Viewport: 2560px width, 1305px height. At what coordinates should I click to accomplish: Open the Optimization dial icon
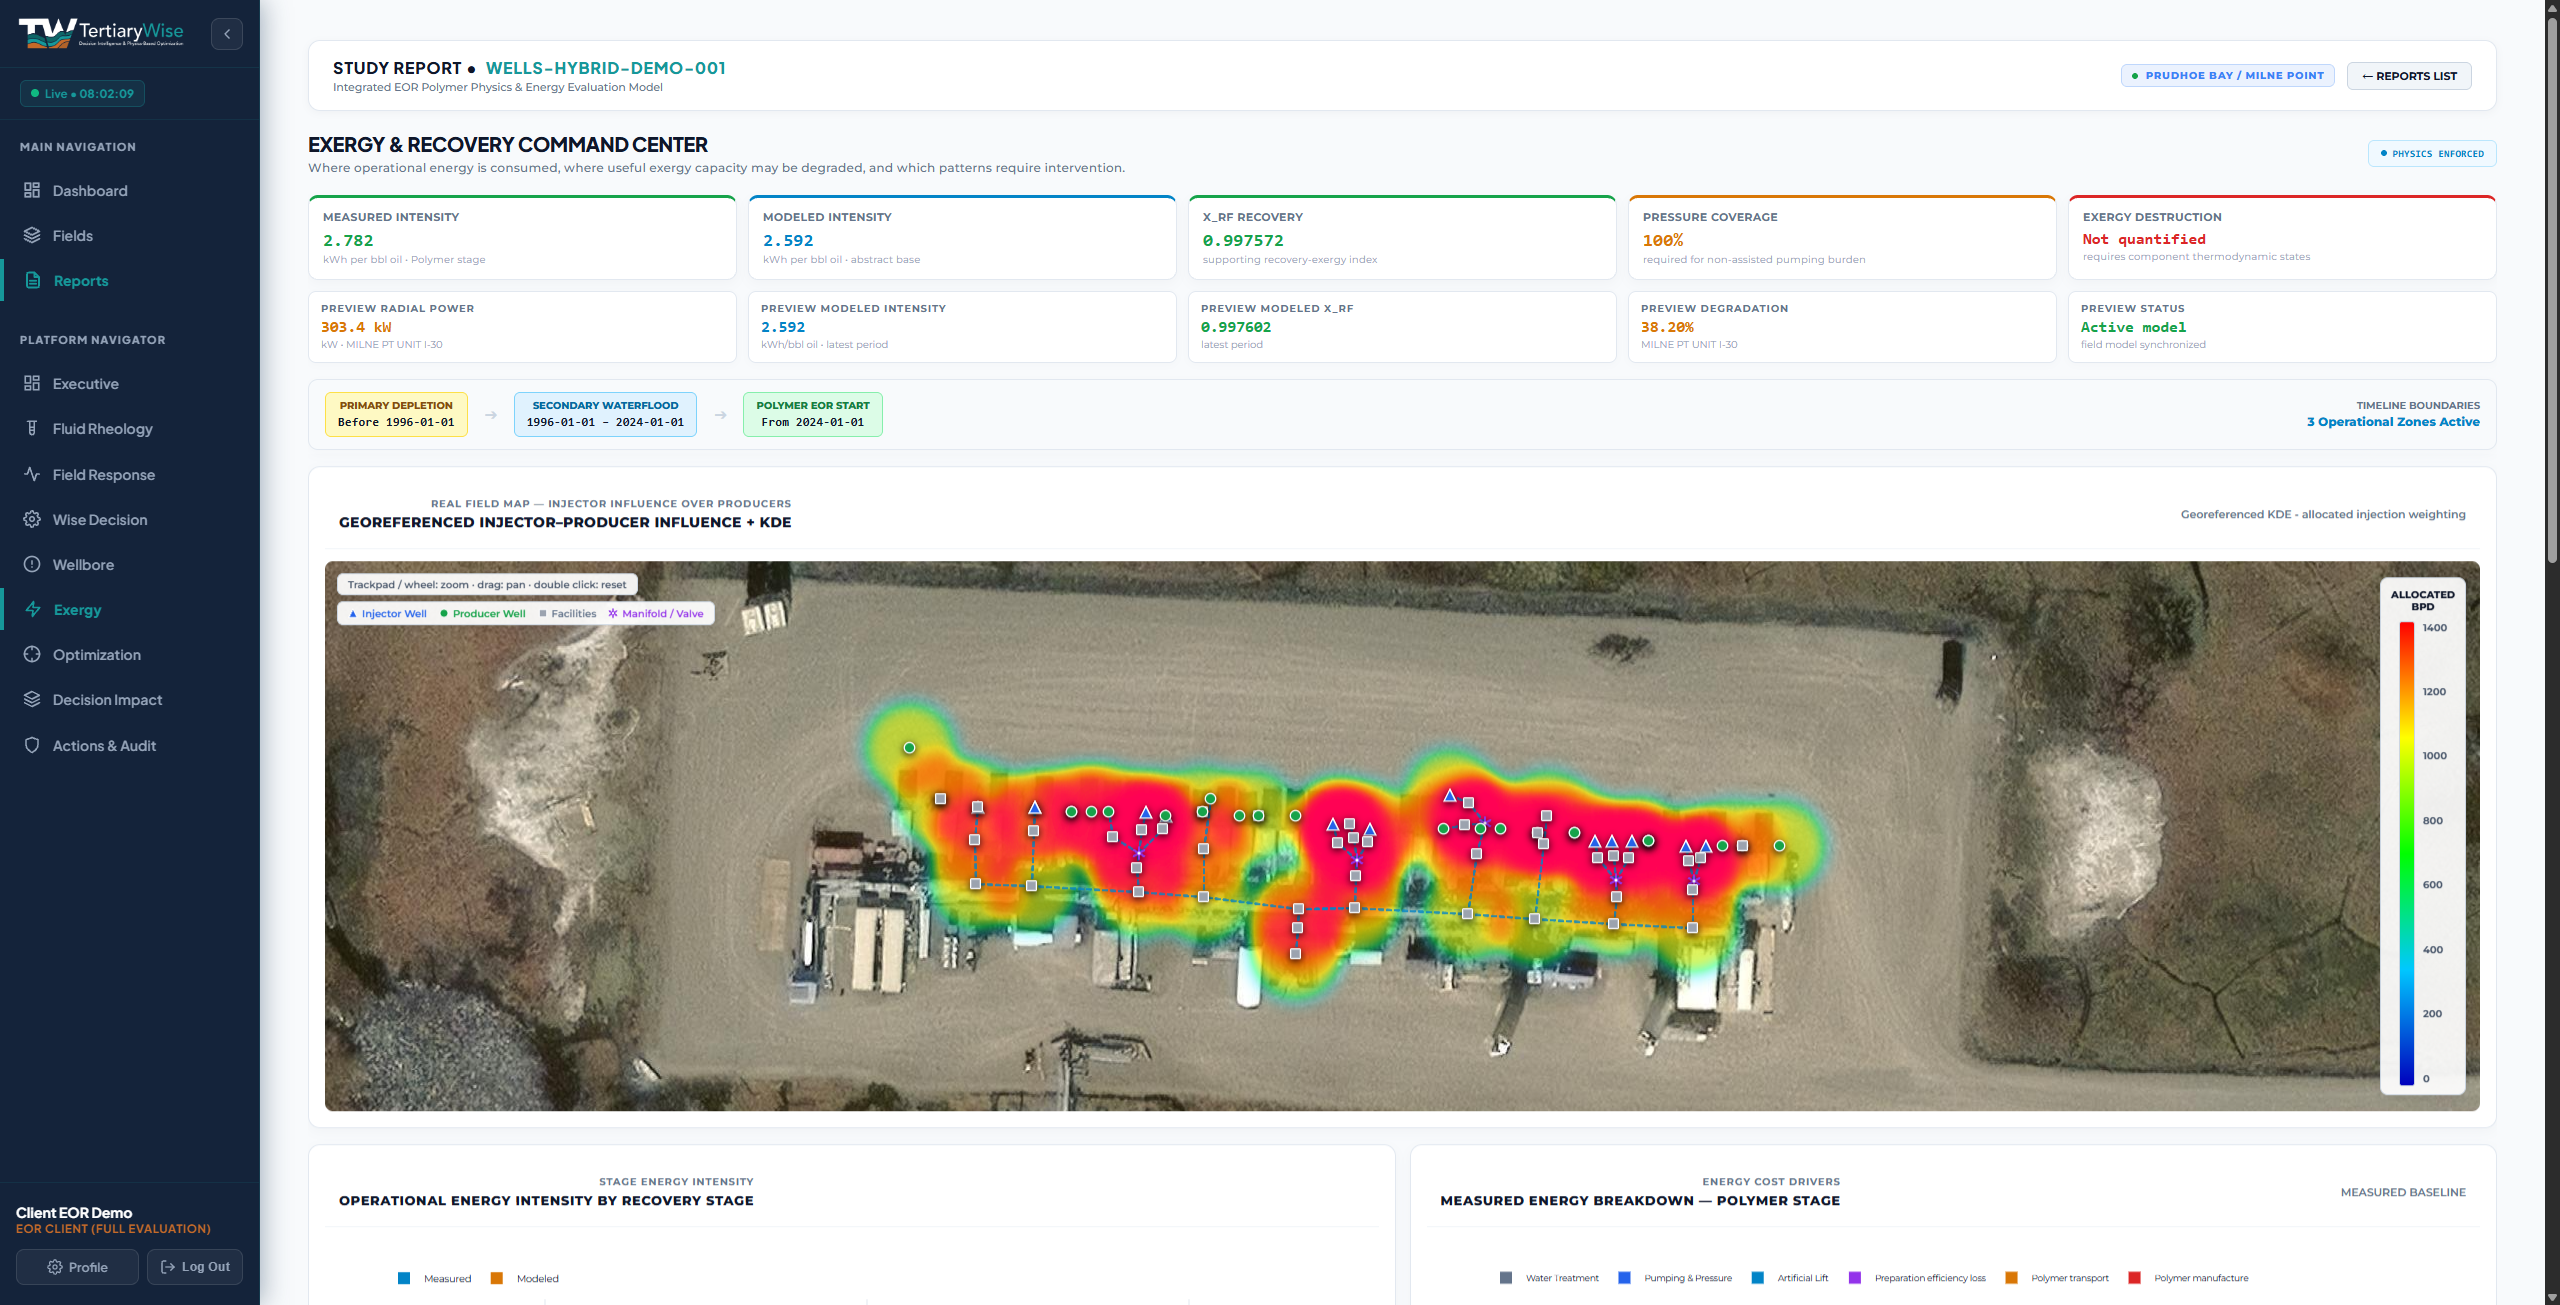point(32,654)
